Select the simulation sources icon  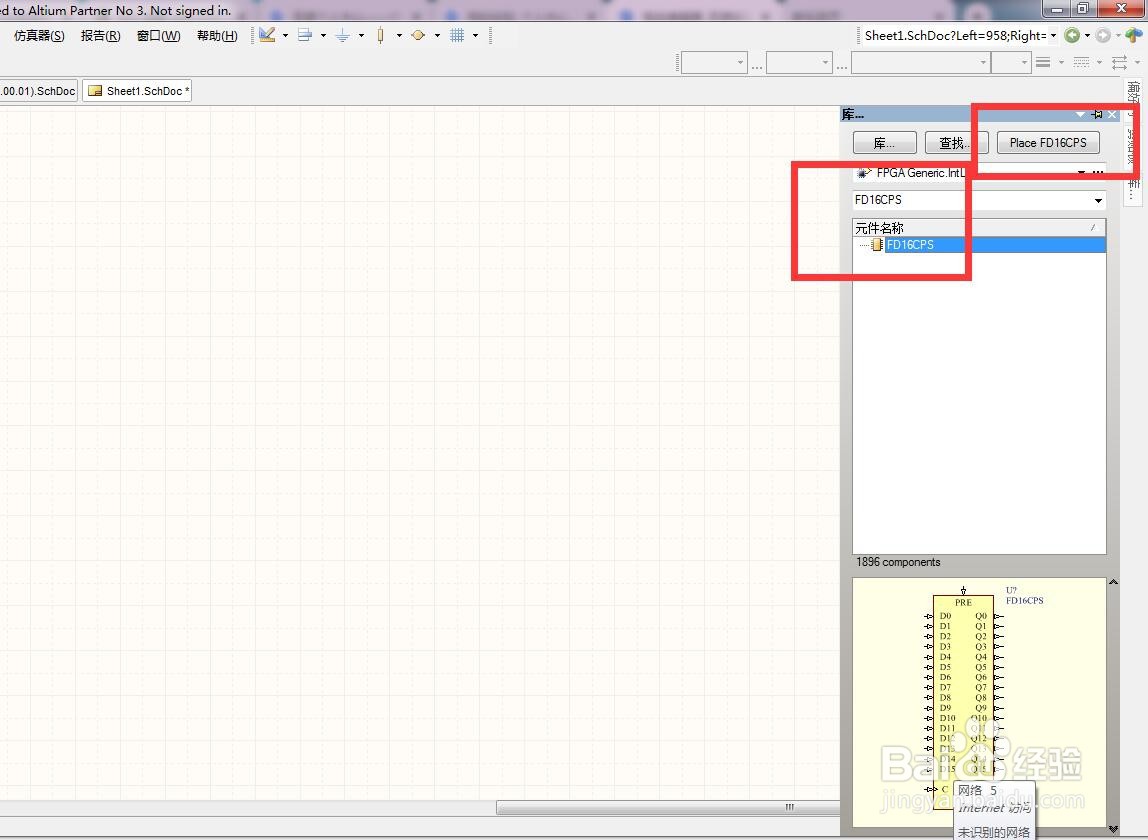418,34
